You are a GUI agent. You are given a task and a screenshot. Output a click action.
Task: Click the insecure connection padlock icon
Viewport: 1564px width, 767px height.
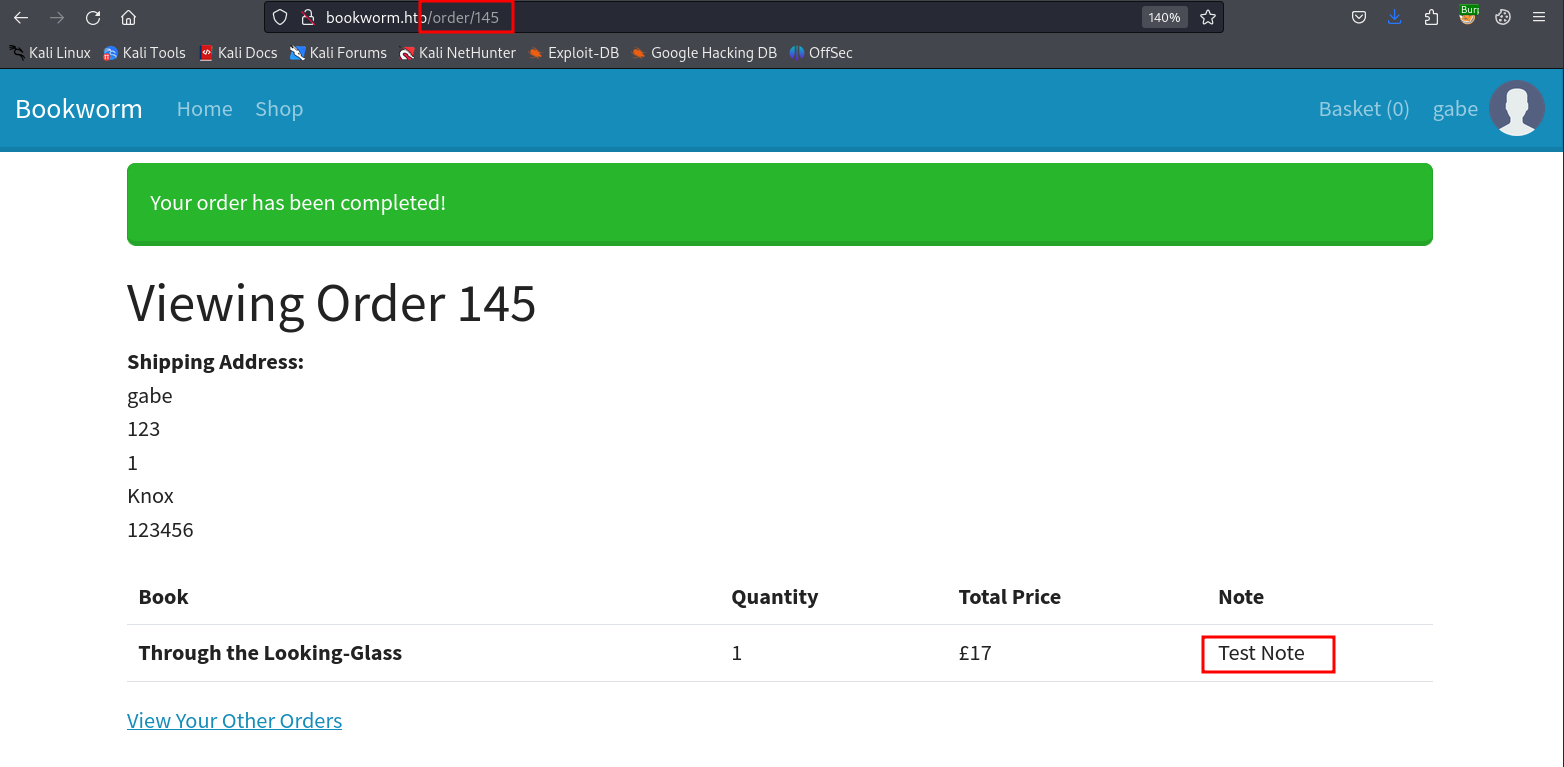pos(308,17)
